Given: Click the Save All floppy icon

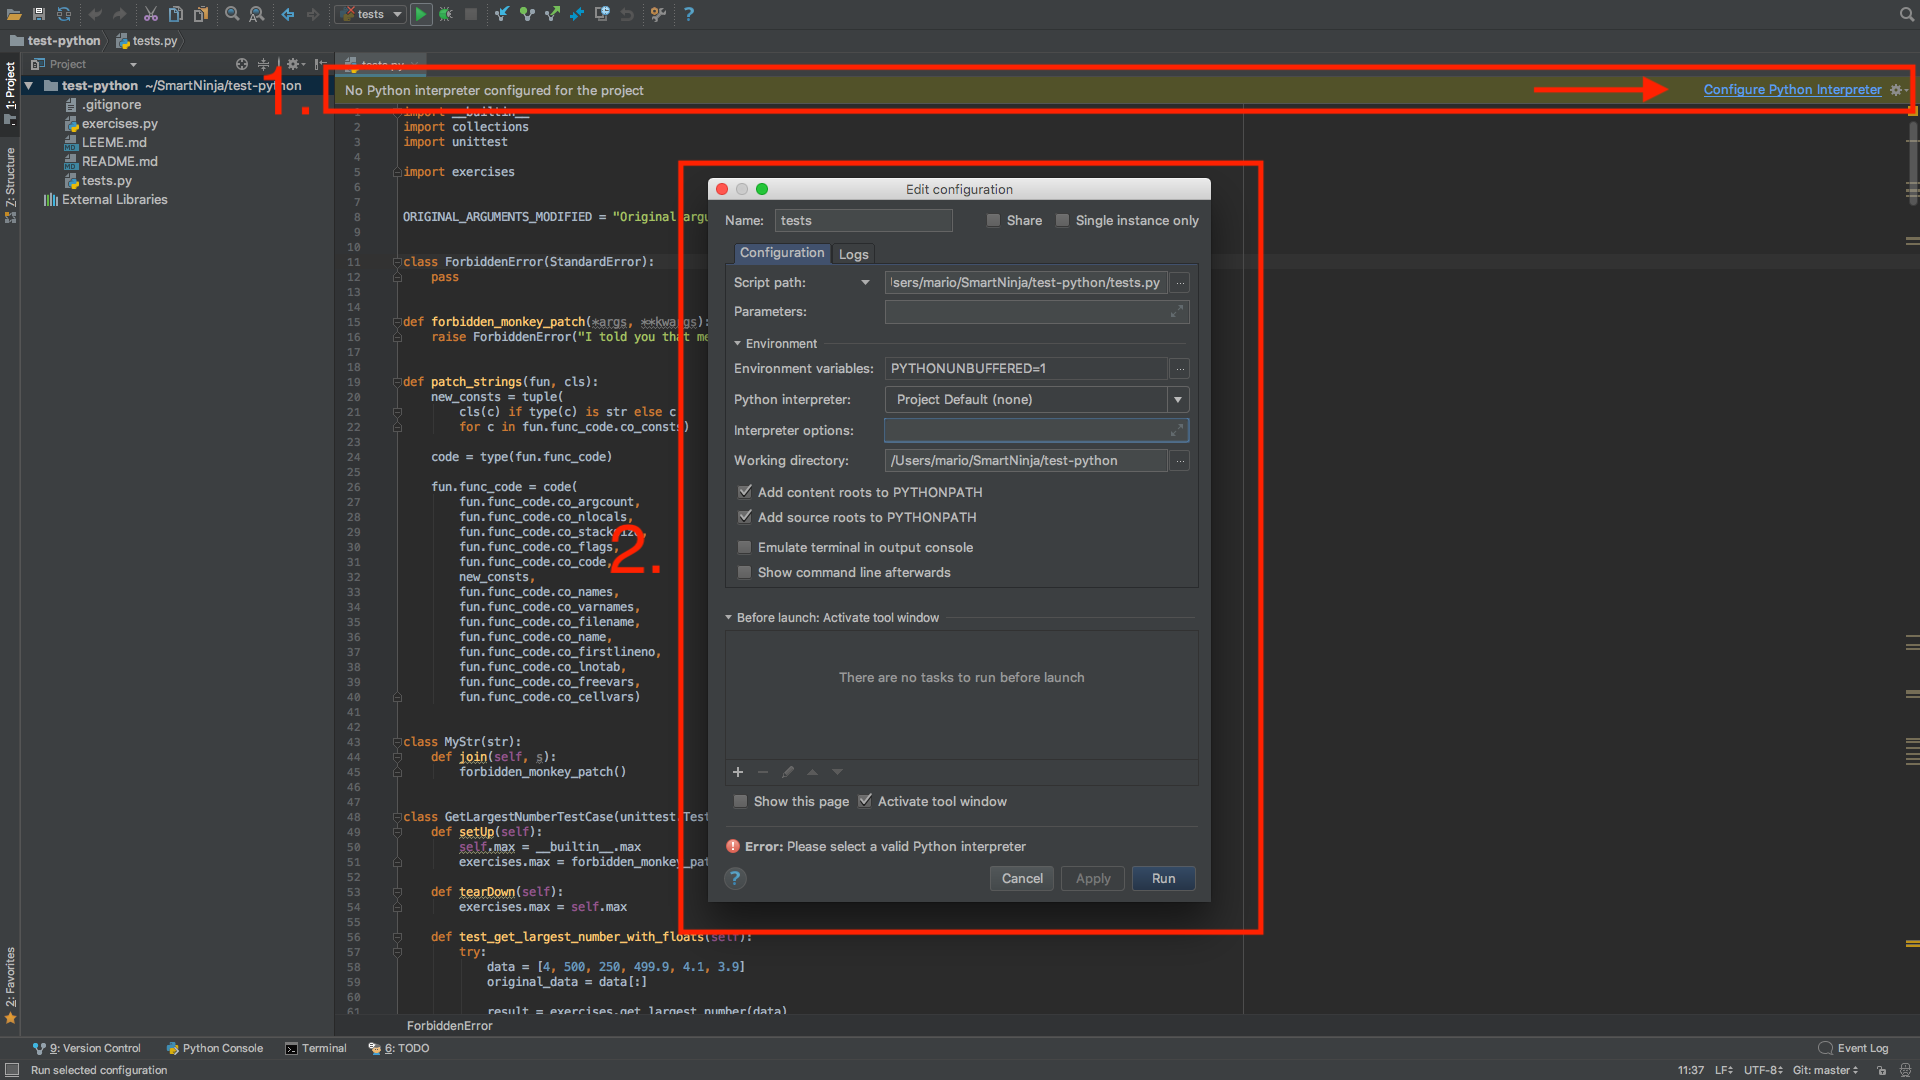Looking at the screenshot, I should (x=39, y=14).
